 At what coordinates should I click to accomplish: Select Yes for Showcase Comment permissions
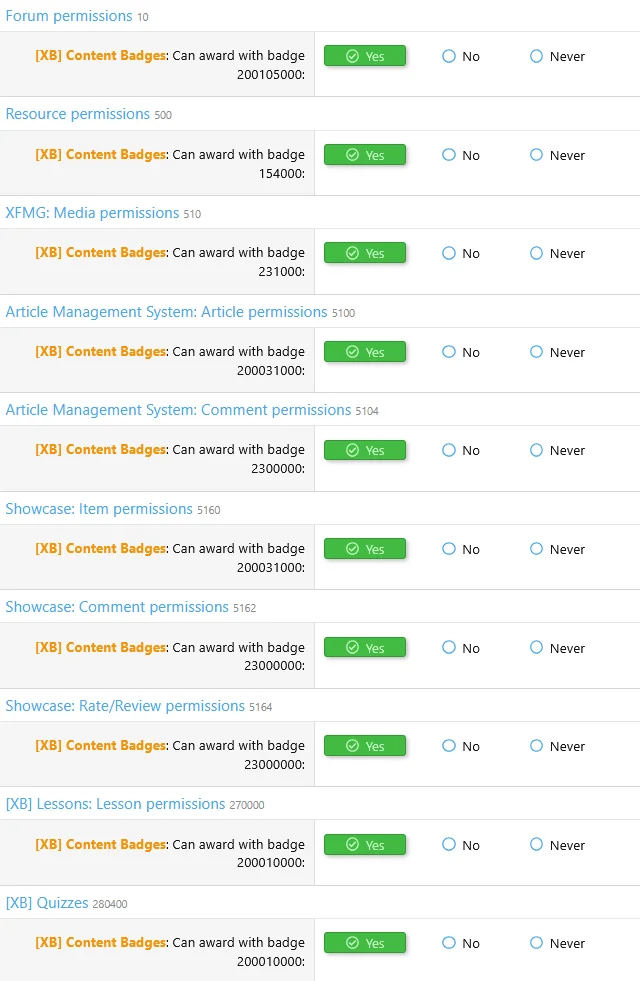click(365, 648)
